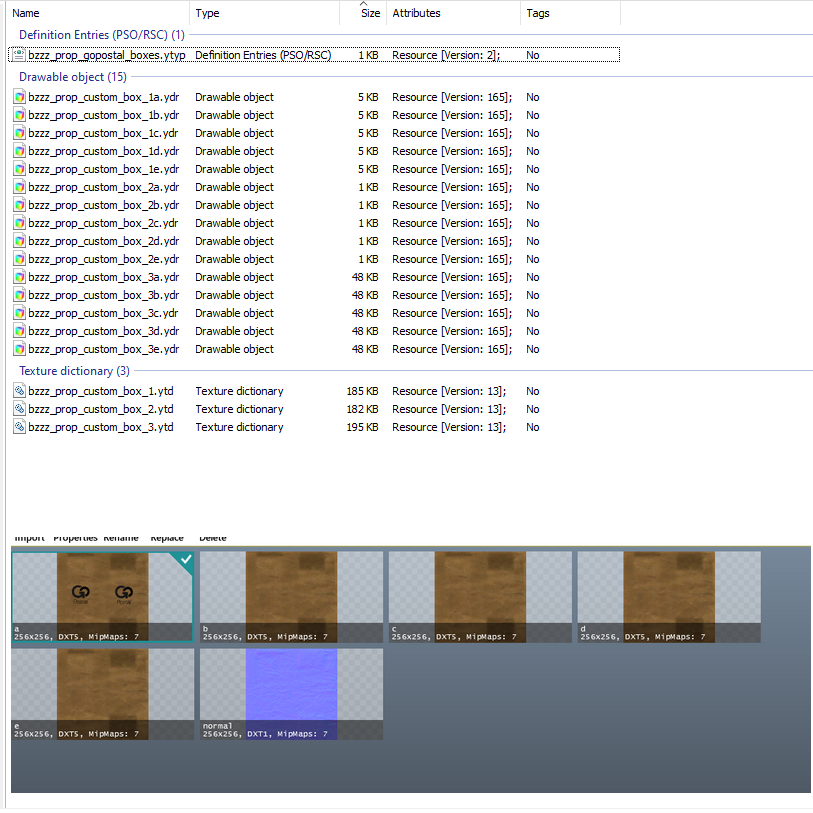813x813 pixels.
Task: Click the Replace texture button
Action: [167, 538]
